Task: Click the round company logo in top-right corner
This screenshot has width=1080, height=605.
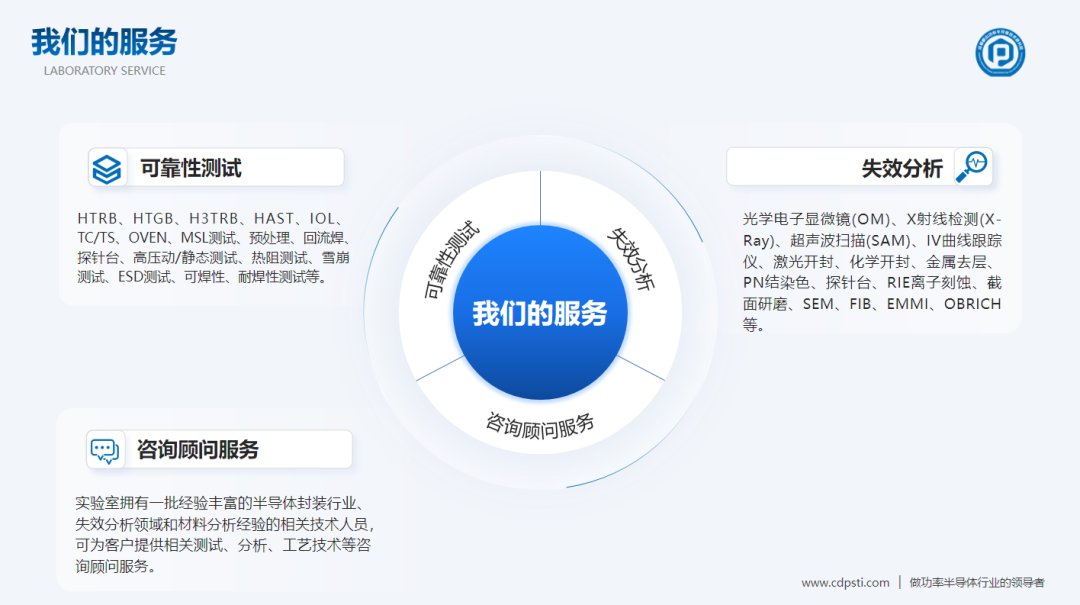Action: pyautogui.click(x=1000, y=53)
